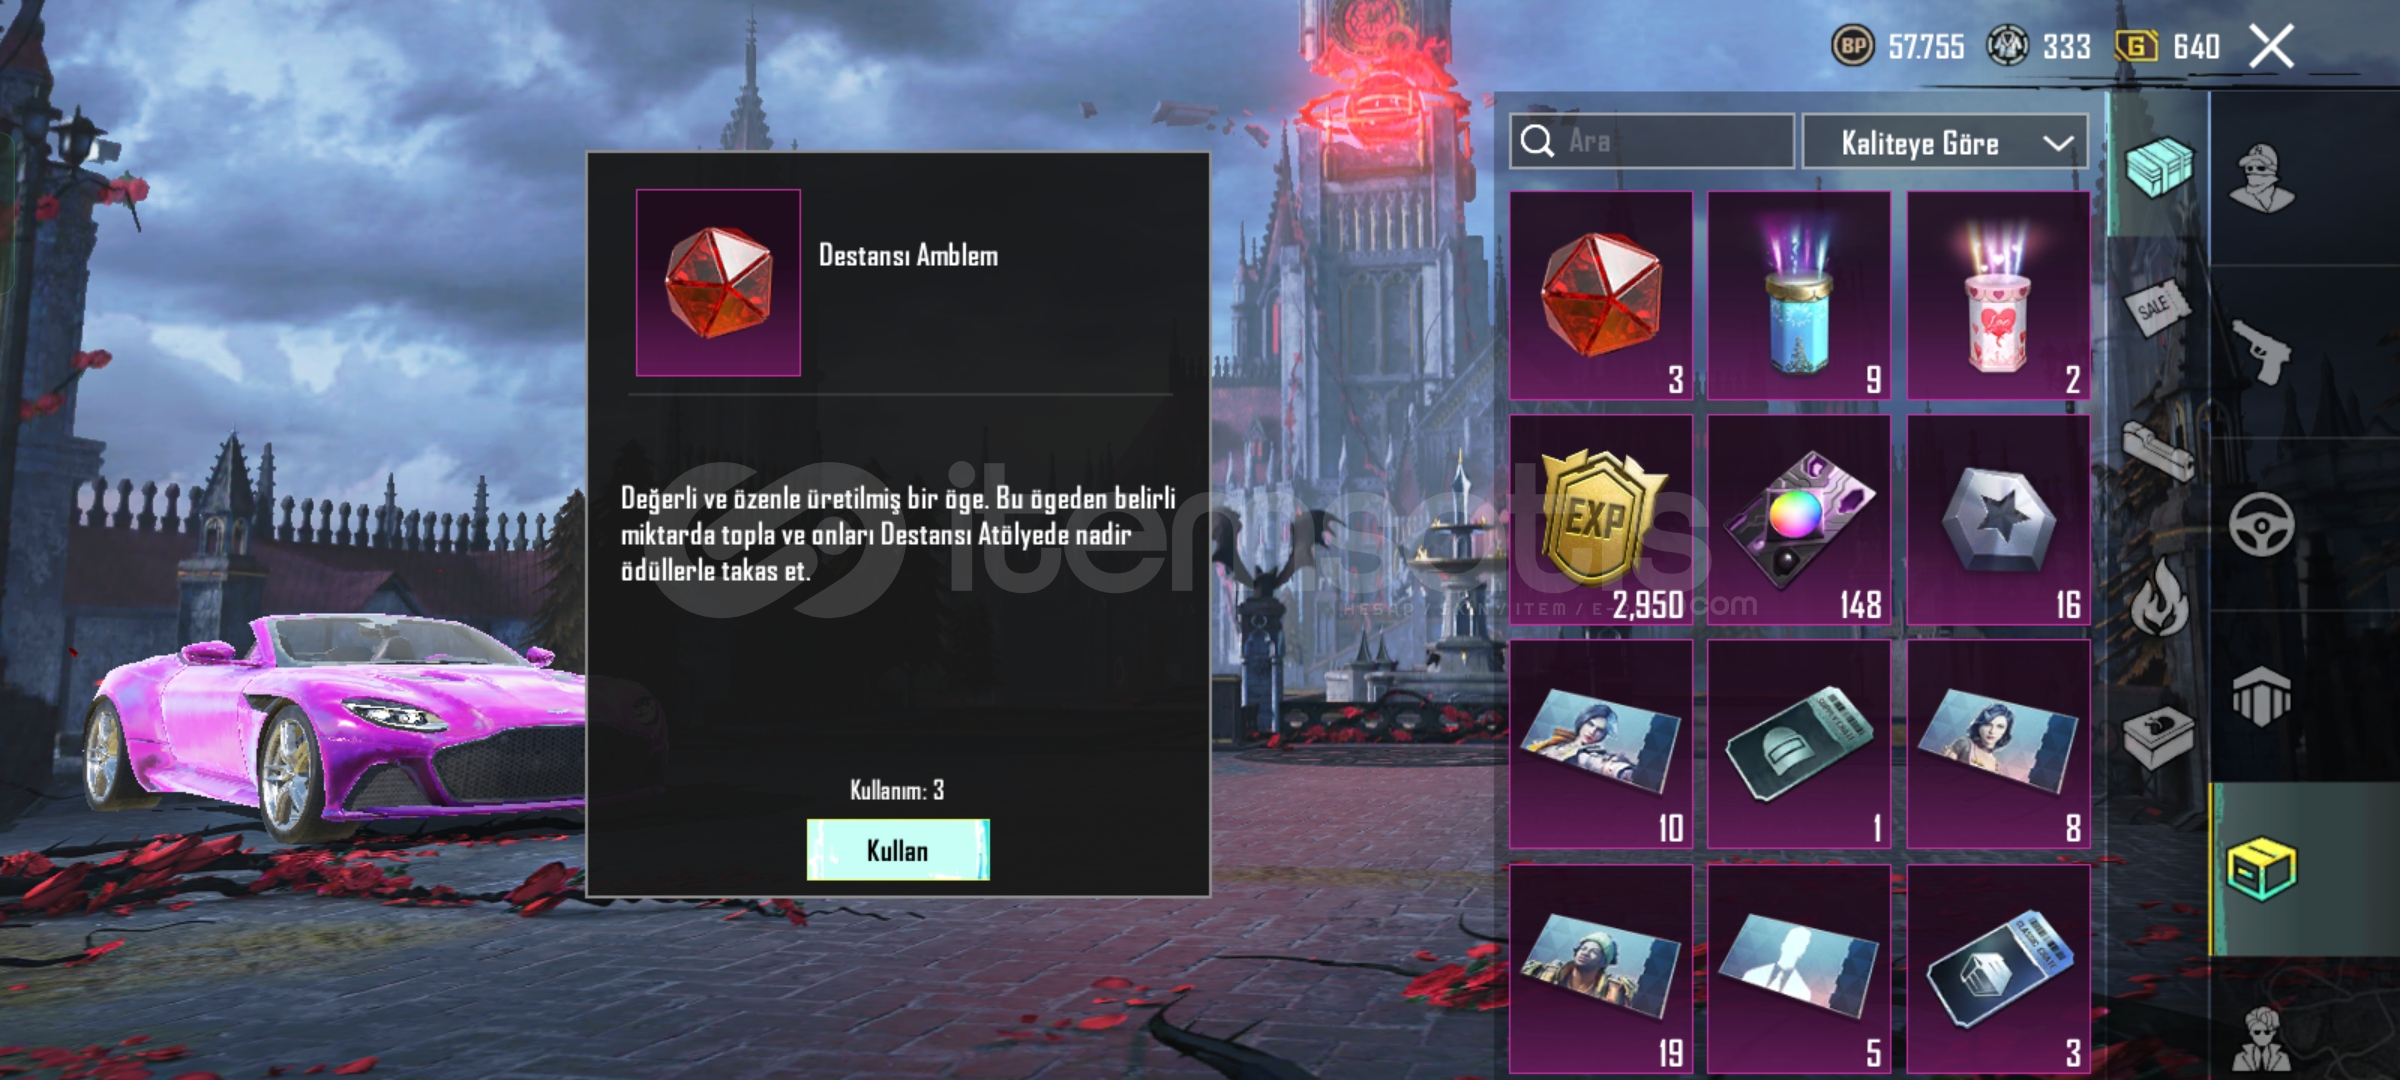Click the sort dropdown chevron arrow

[x=2058, y=143]
